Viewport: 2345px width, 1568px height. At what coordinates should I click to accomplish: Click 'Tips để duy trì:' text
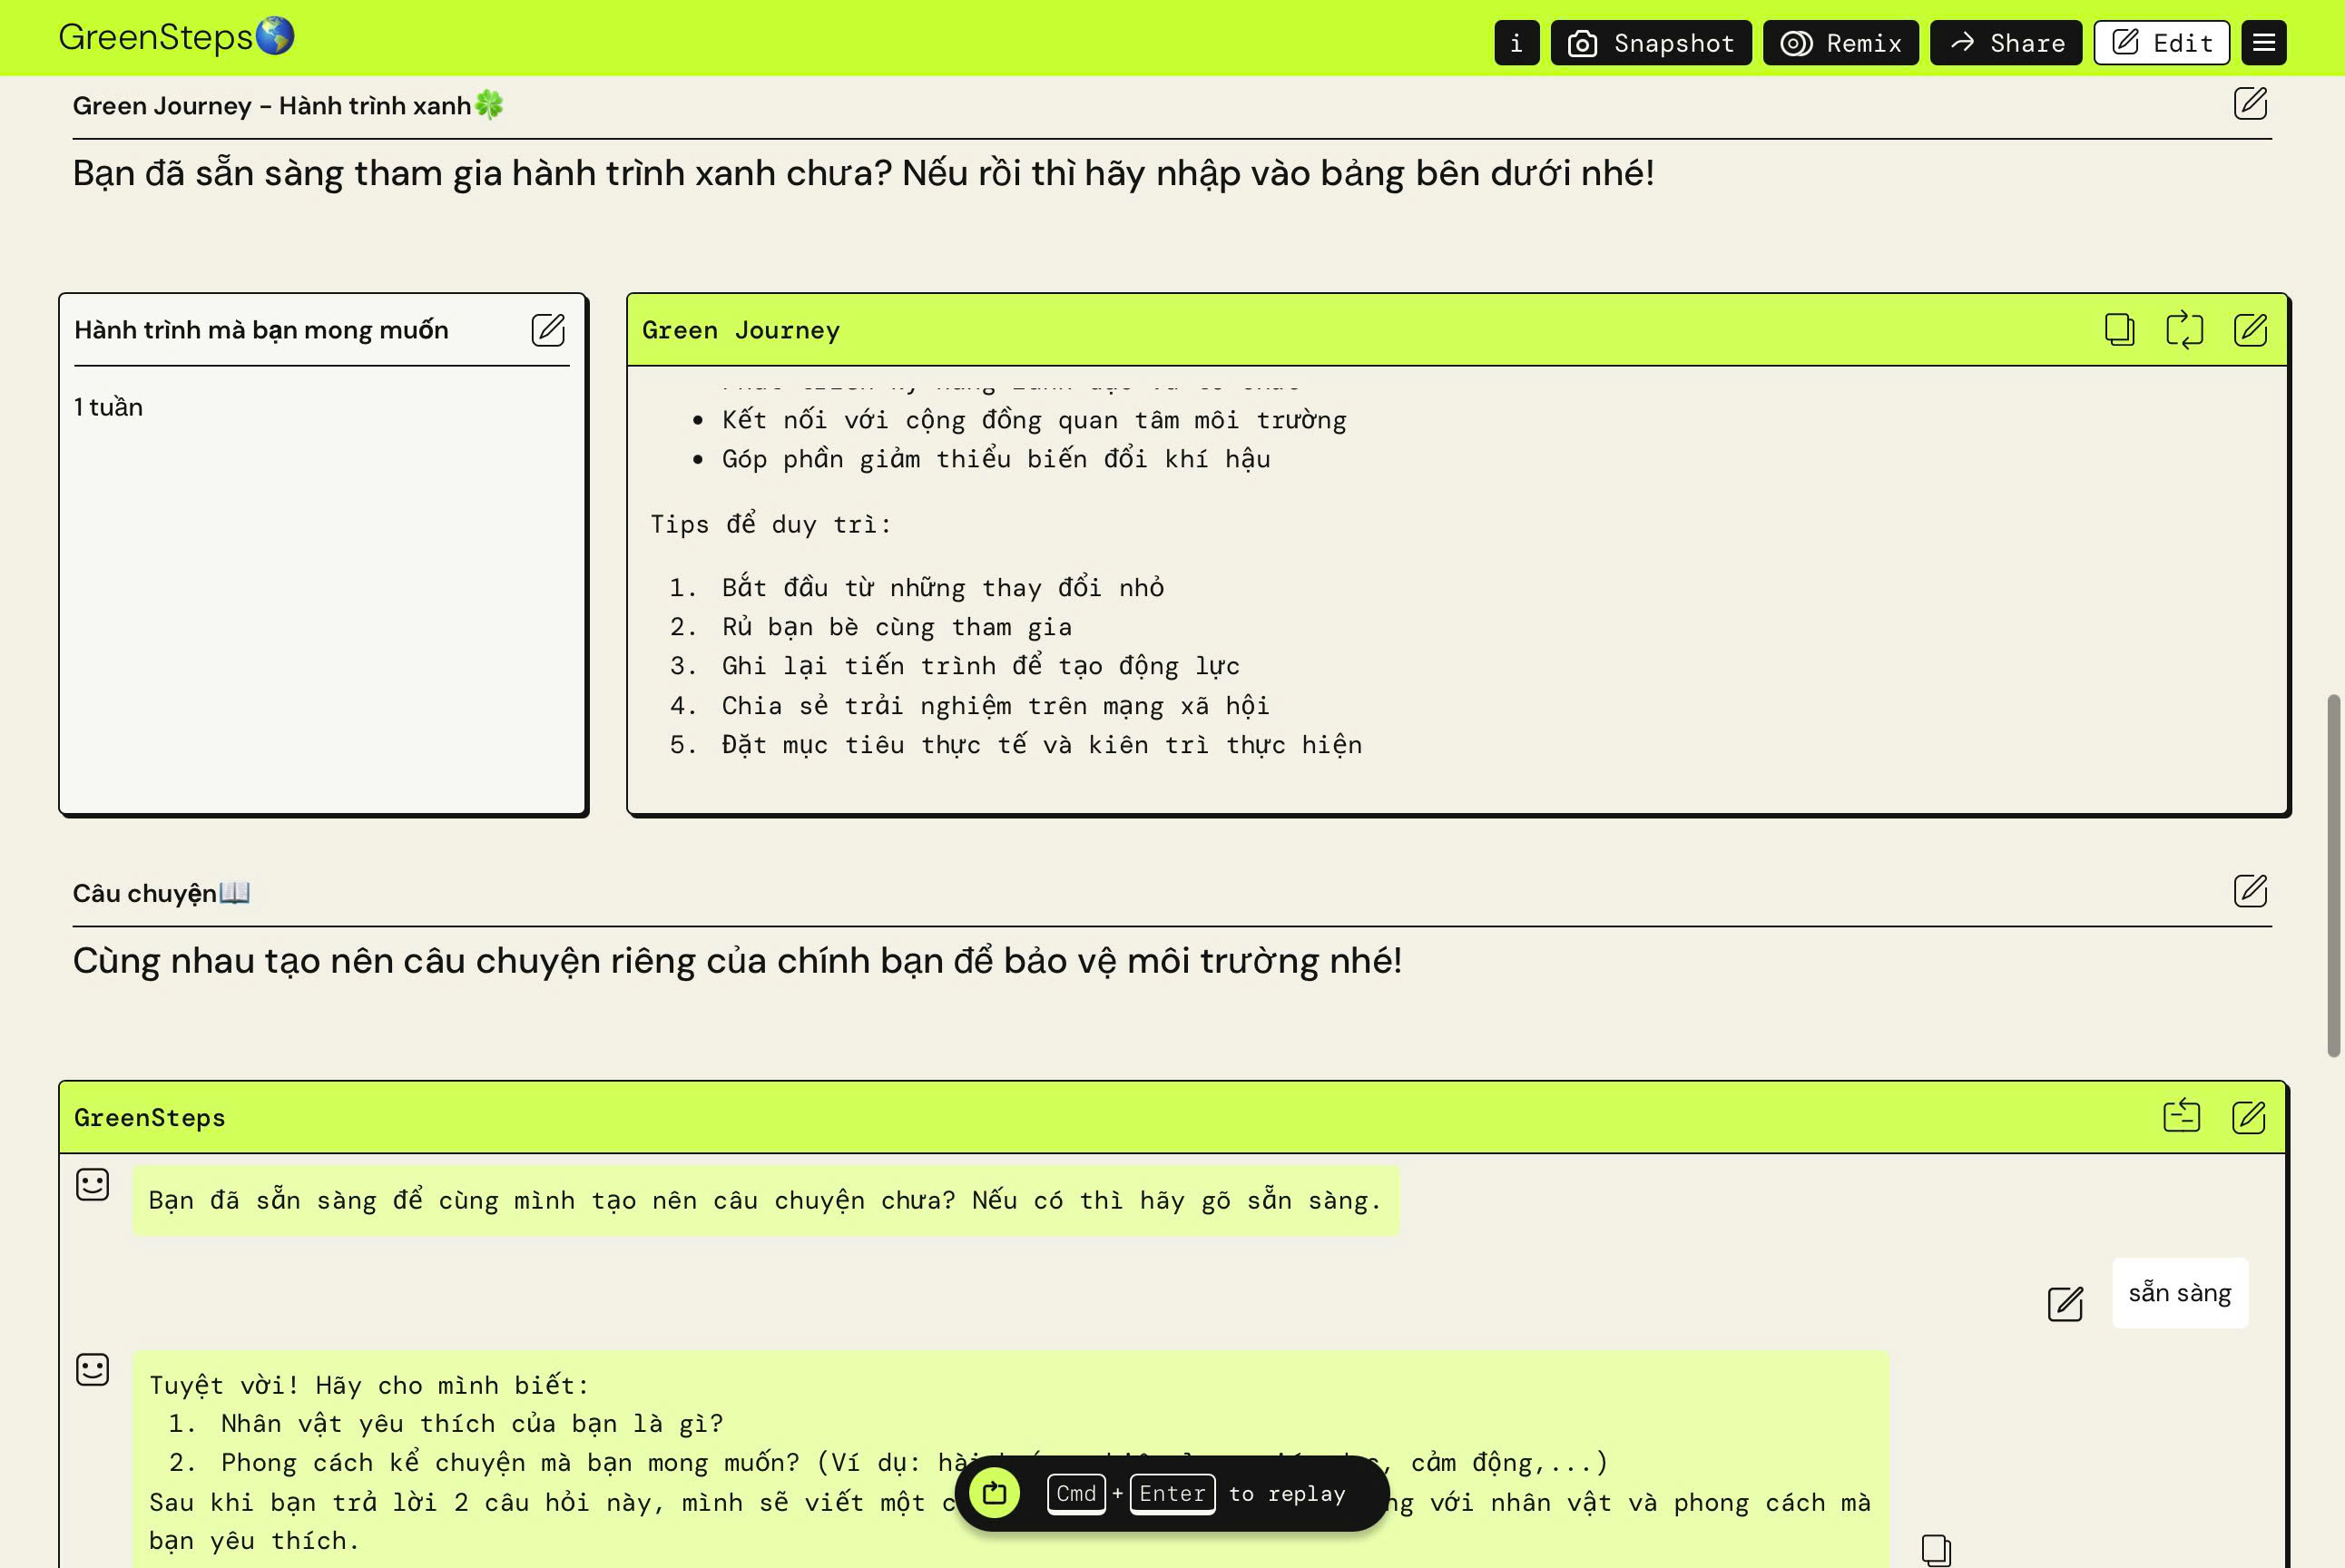click(770, 524)
